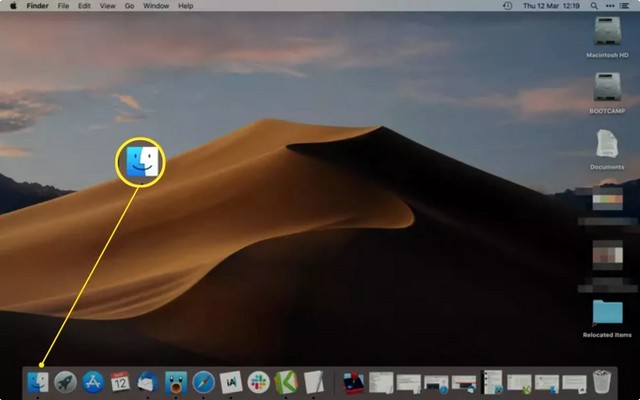640x400 pixels.
Task: Open the Apple menu
Action: click(13, 6)
